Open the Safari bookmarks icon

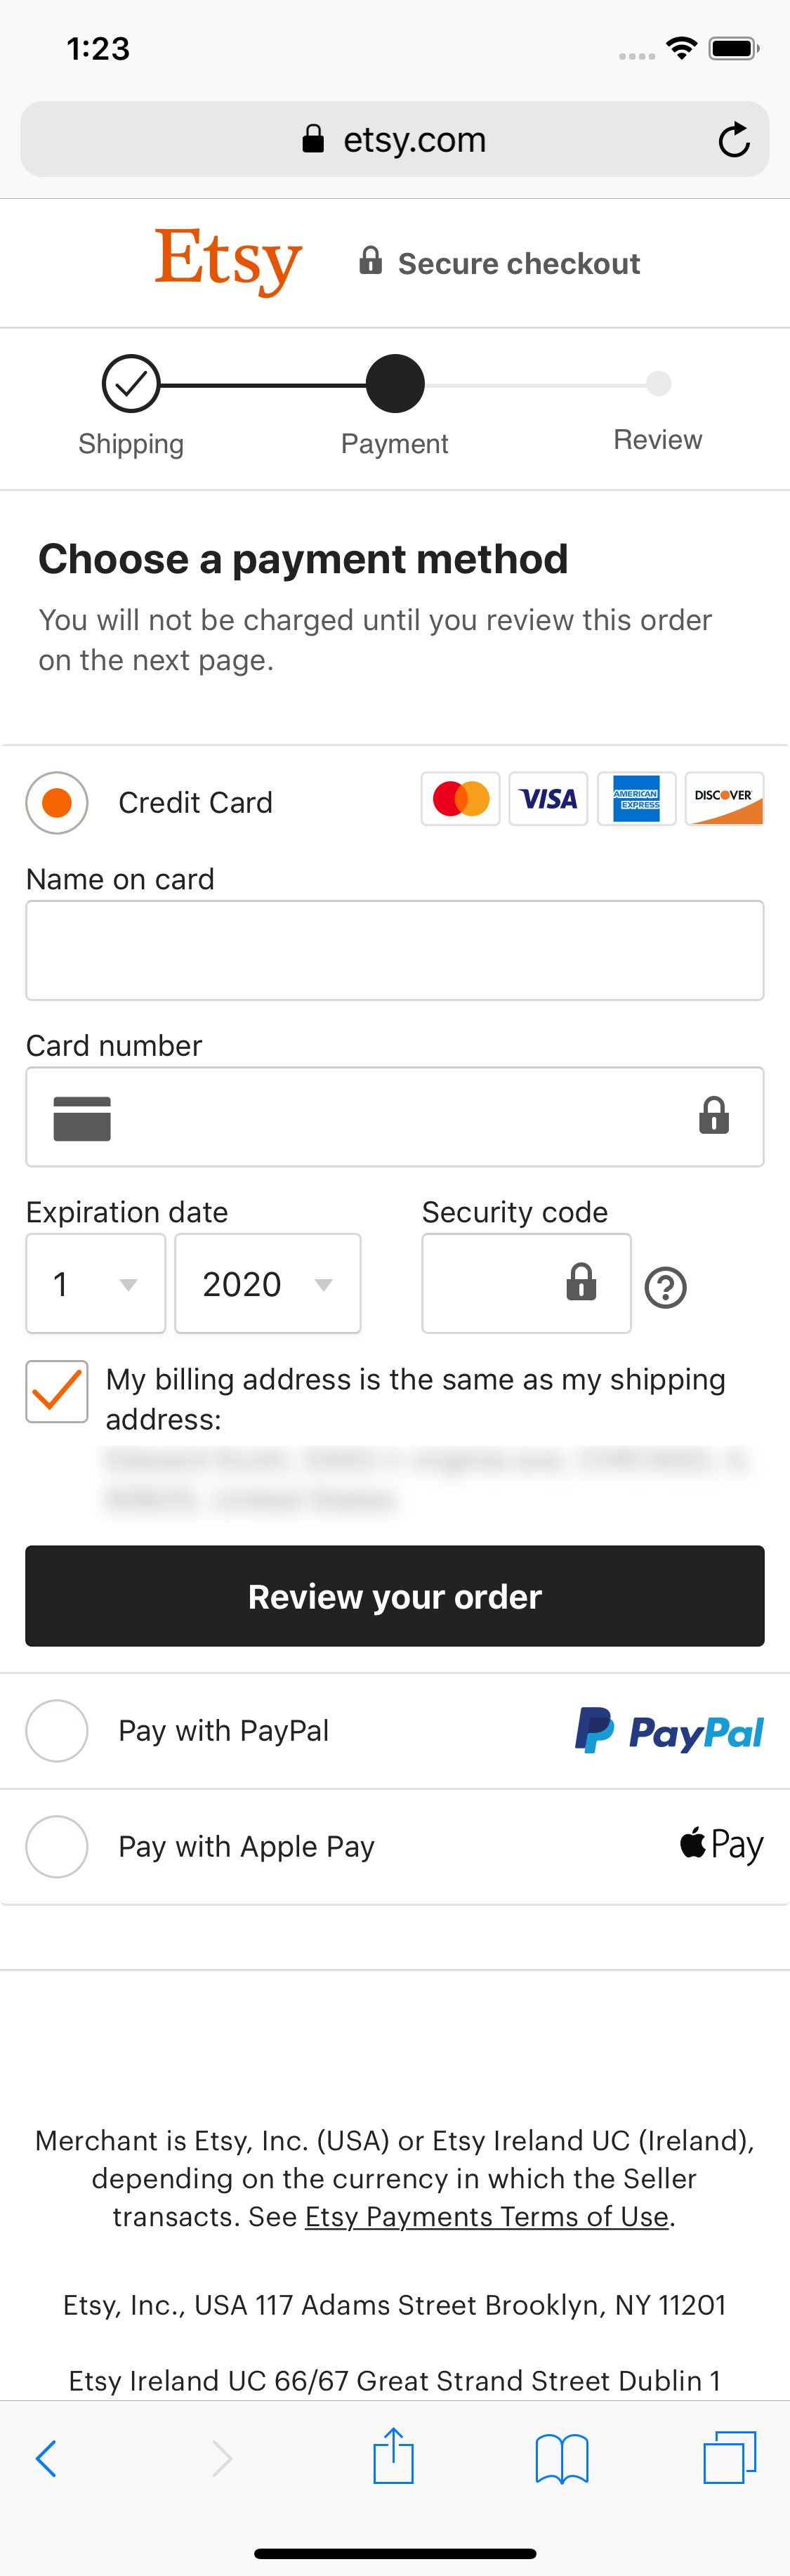(561, 2456)
